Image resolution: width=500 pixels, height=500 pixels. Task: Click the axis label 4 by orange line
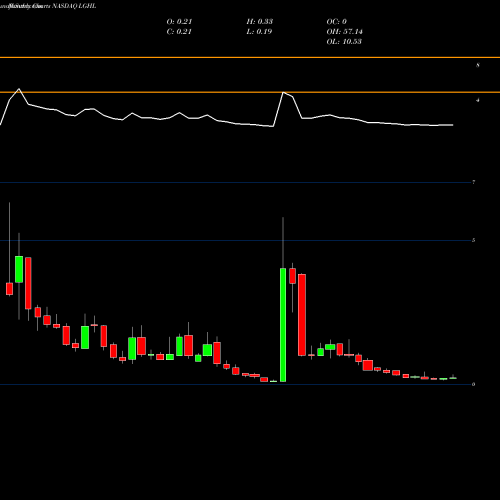click(478, 100)
